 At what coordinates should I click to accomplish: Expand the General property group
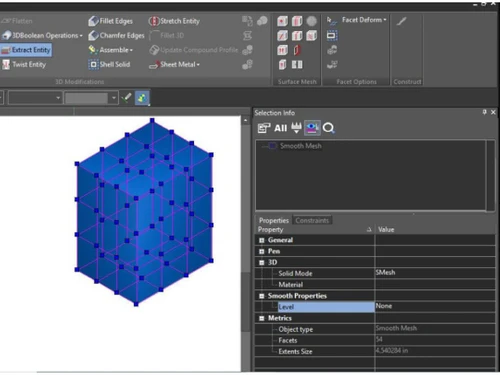coord(262,240)
